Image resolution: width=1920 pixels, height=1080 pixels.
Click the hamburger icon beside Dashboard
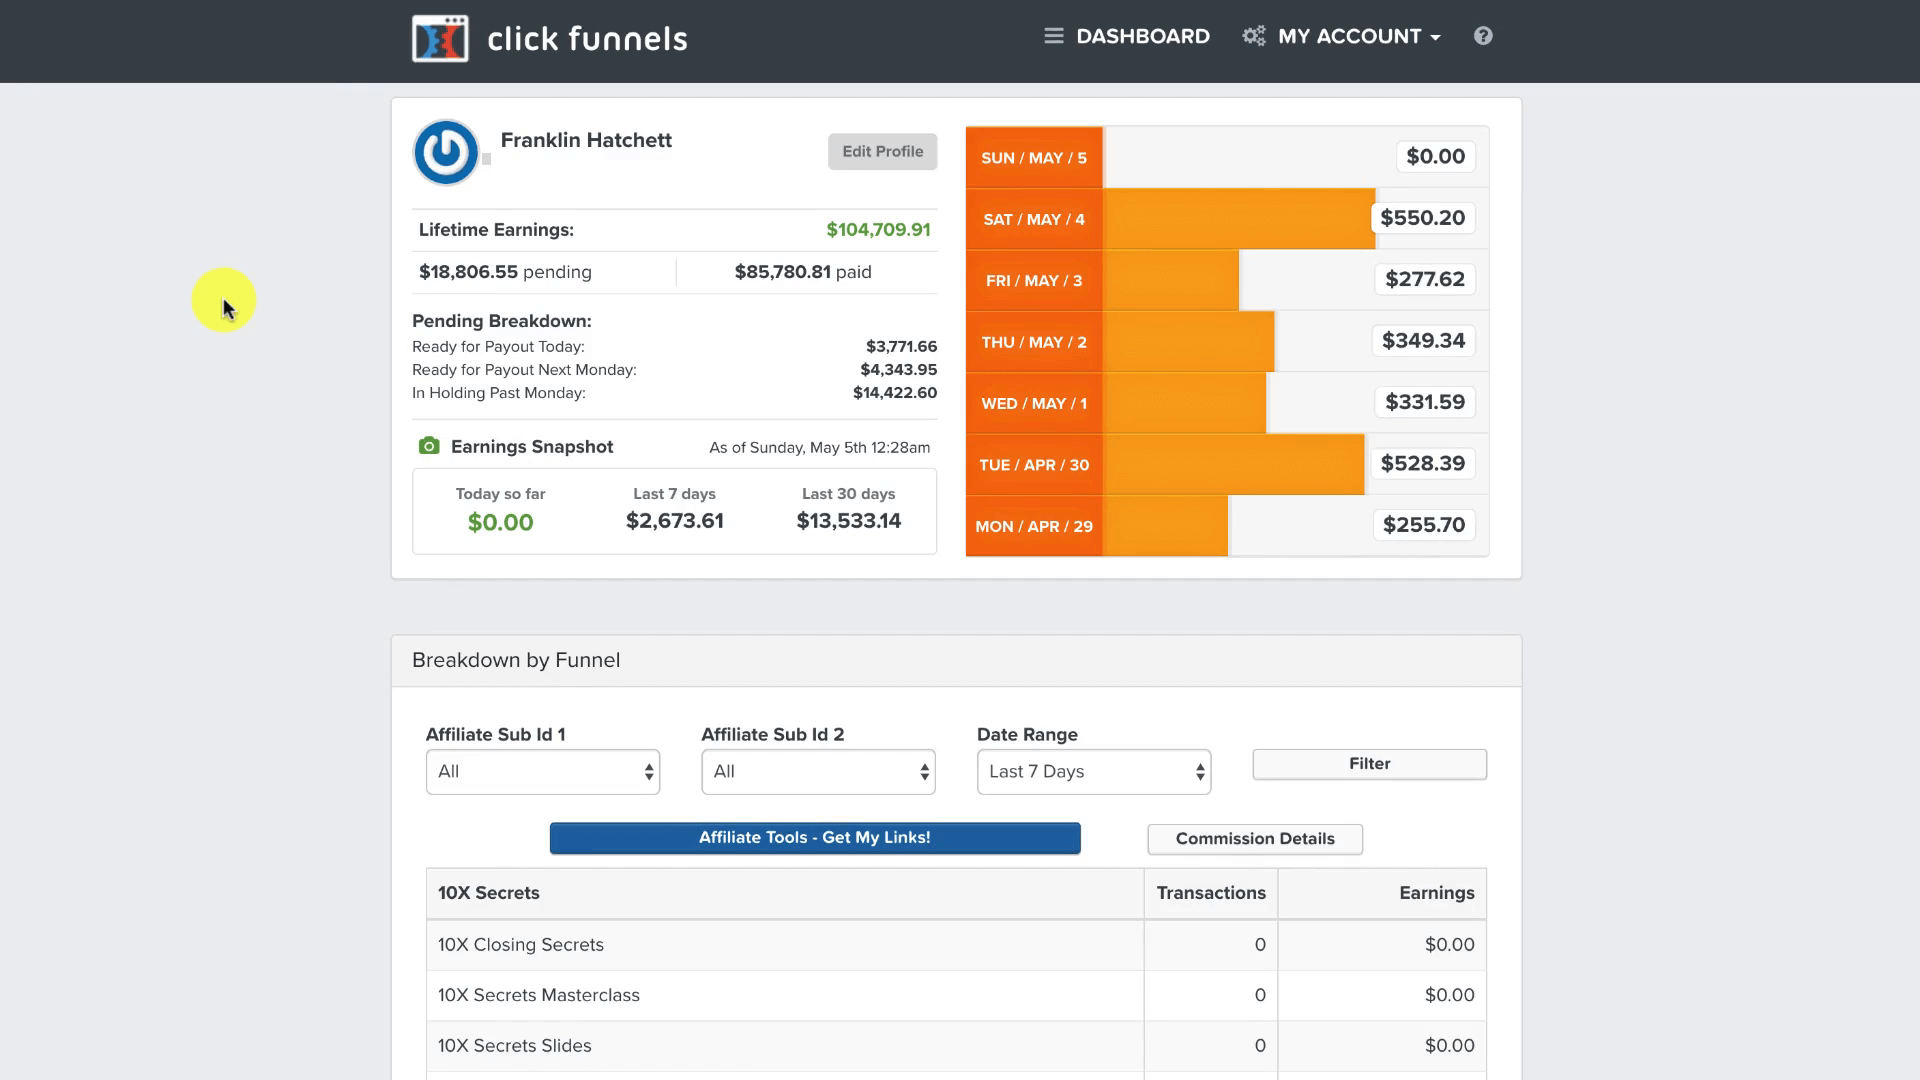[x=1054, y=36]
